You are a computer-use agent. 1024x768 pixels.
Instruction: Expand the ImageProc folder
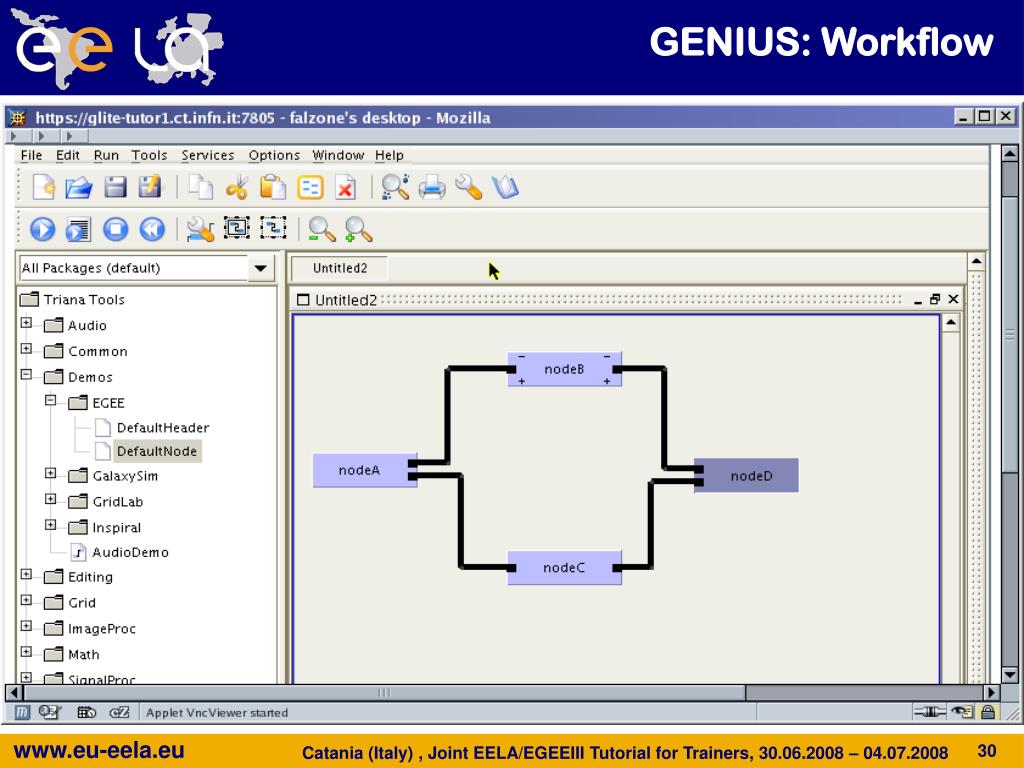tap(26, 626)
